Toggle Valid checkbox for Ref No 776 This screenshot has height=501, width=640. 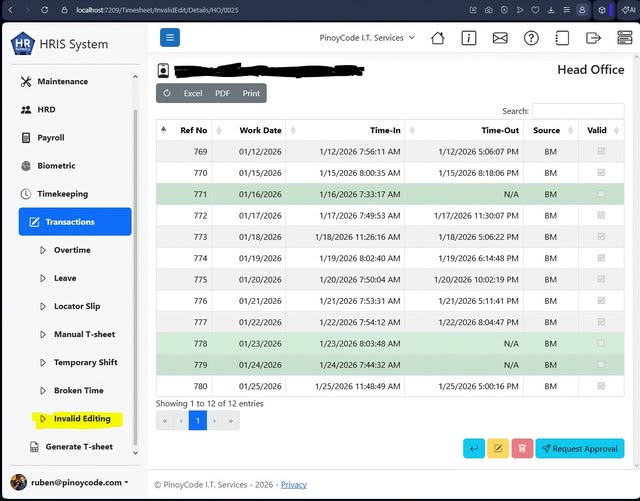tap(601, 300)
